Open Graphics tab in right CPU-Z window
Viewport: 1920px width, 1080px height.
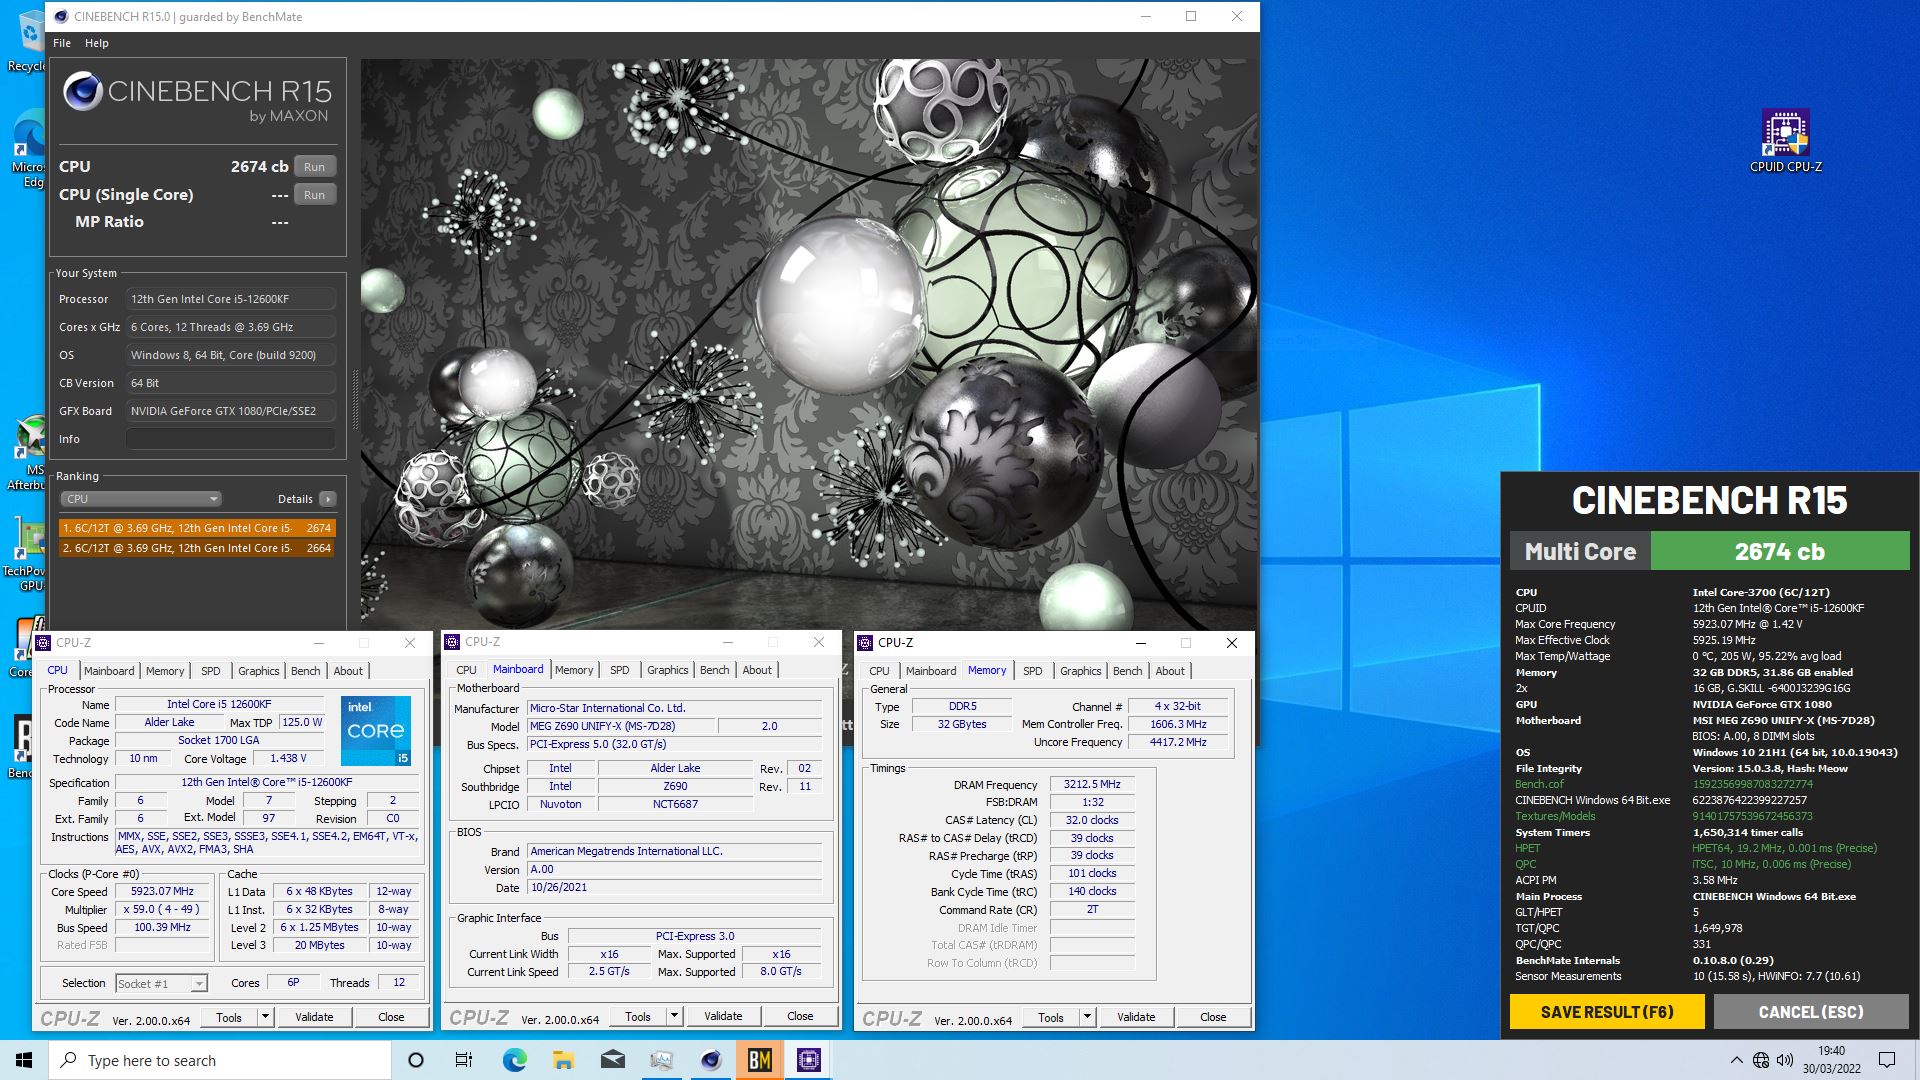[x=1081, y=671]
